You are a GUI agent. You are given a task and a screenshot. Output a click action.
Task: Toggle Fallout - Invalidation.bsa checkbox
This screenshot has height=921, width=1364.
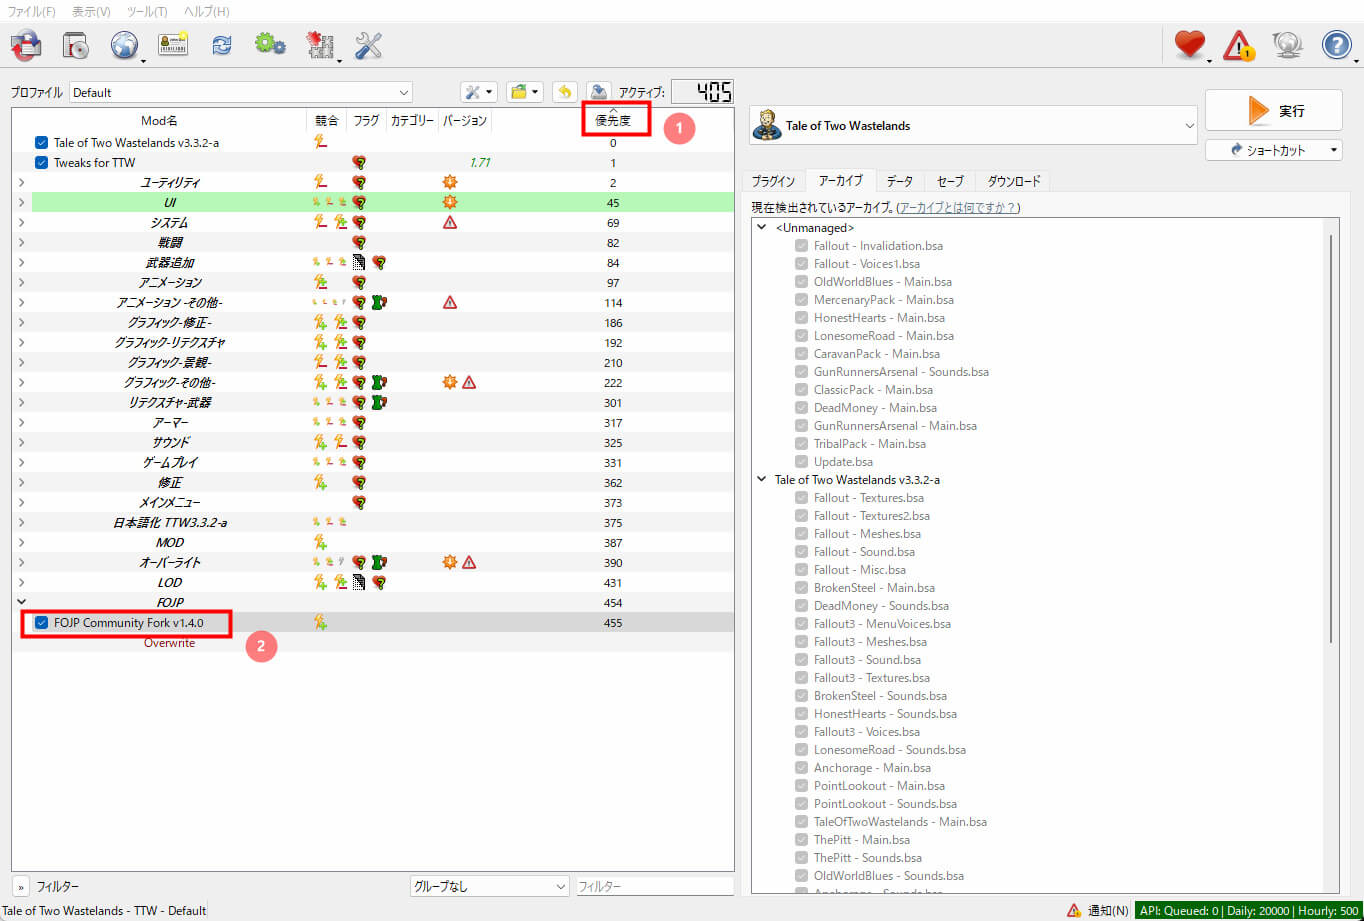coord(801,246)
